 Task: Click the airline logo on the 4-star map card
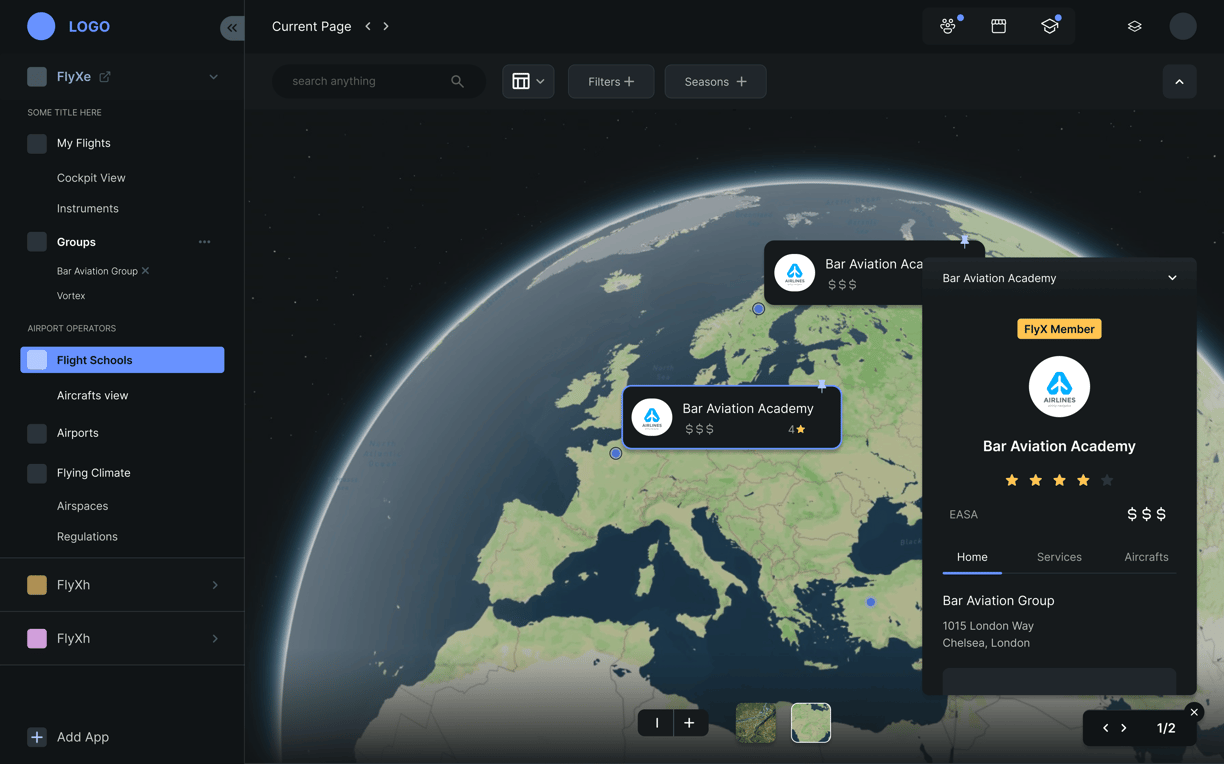652,417
